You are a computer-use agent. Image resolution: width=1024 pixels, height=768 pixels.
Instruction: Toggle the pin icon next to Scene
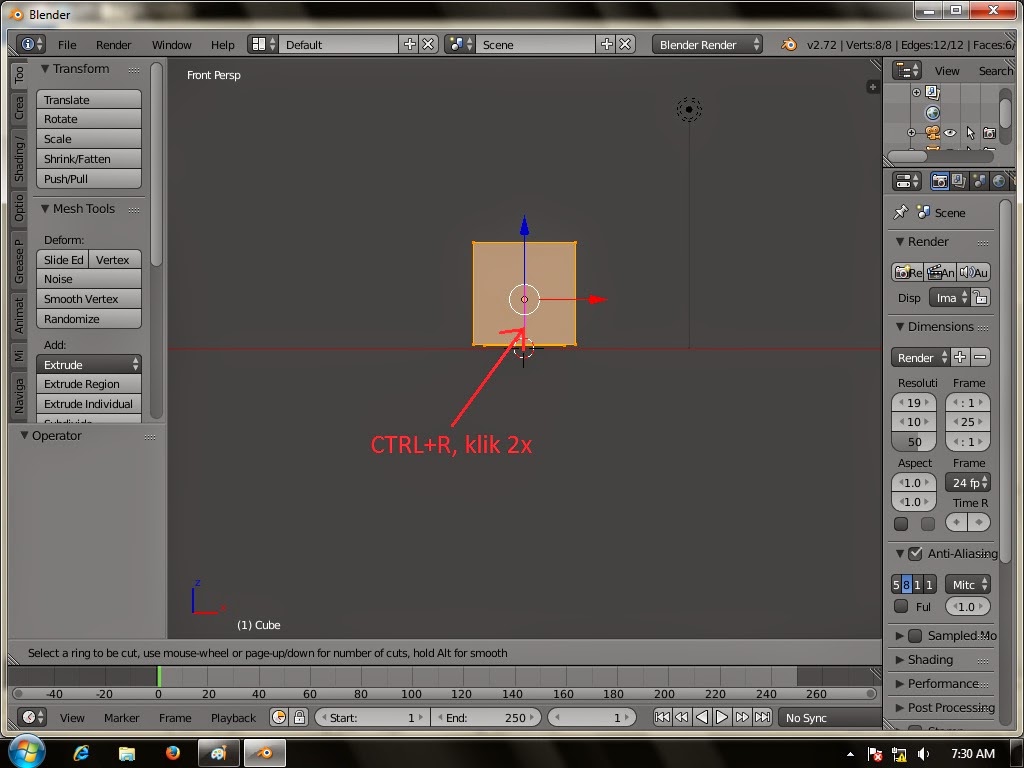[901, 211]
